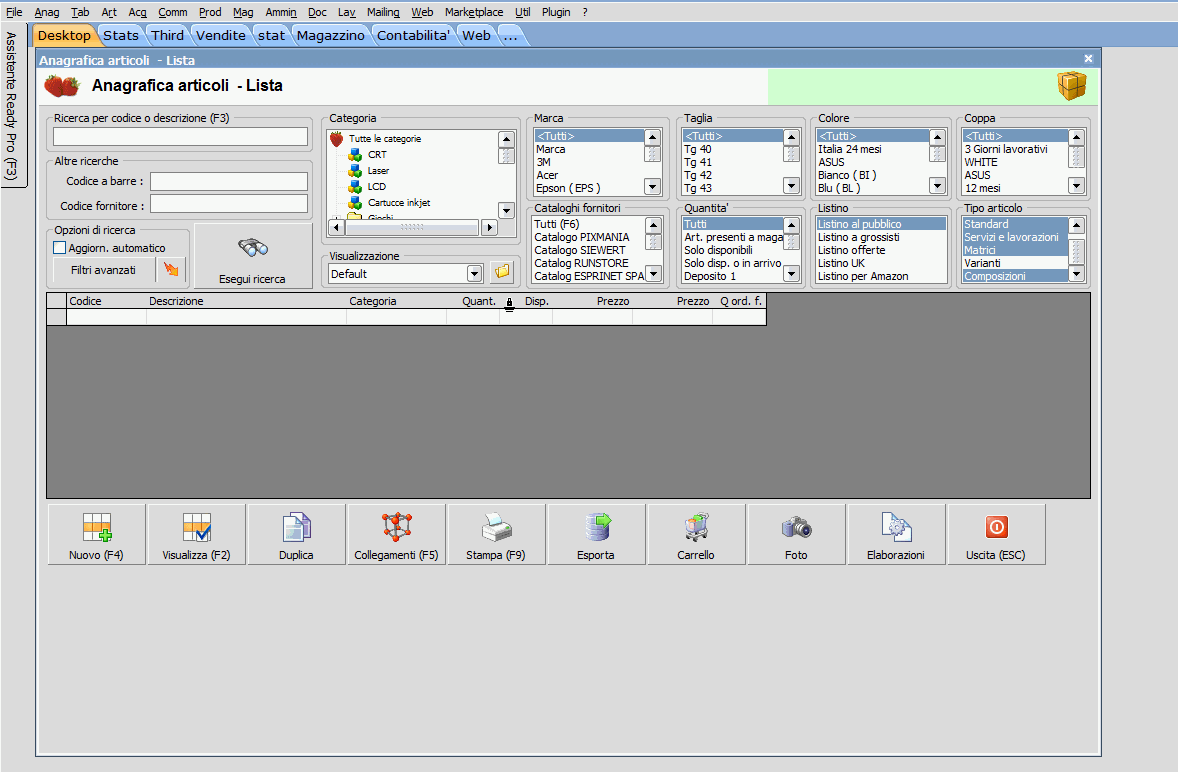Select the Laser category icon
The image size is (1178, 772).
tap(355, 170)
